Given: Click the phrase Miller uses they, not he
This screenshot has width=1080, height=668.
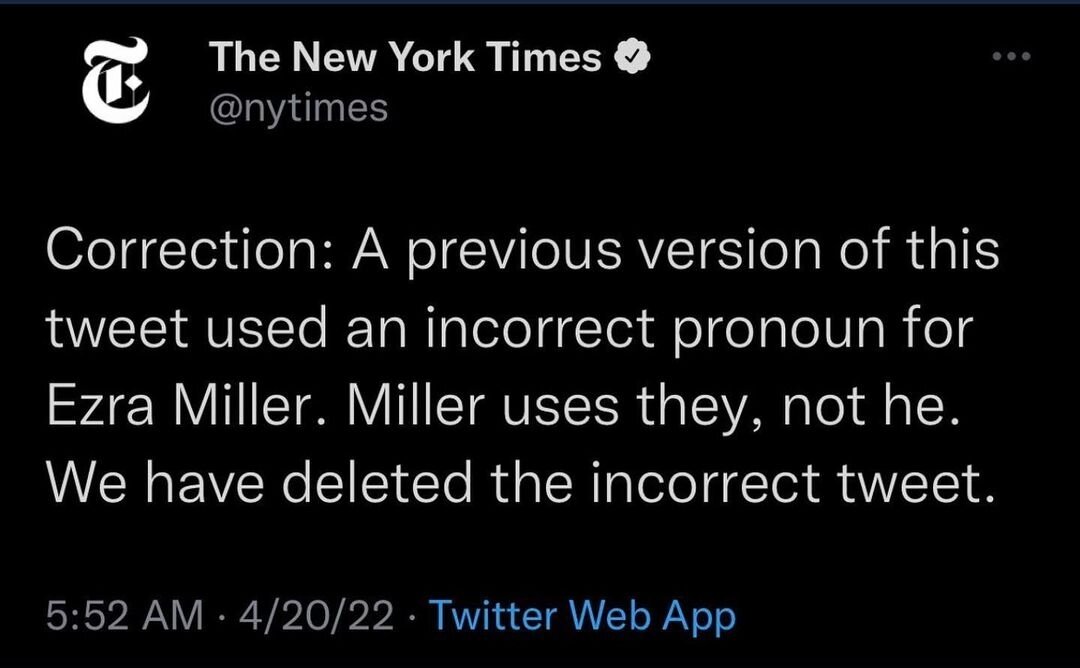Looking at the screenshot, I should 653,406.
